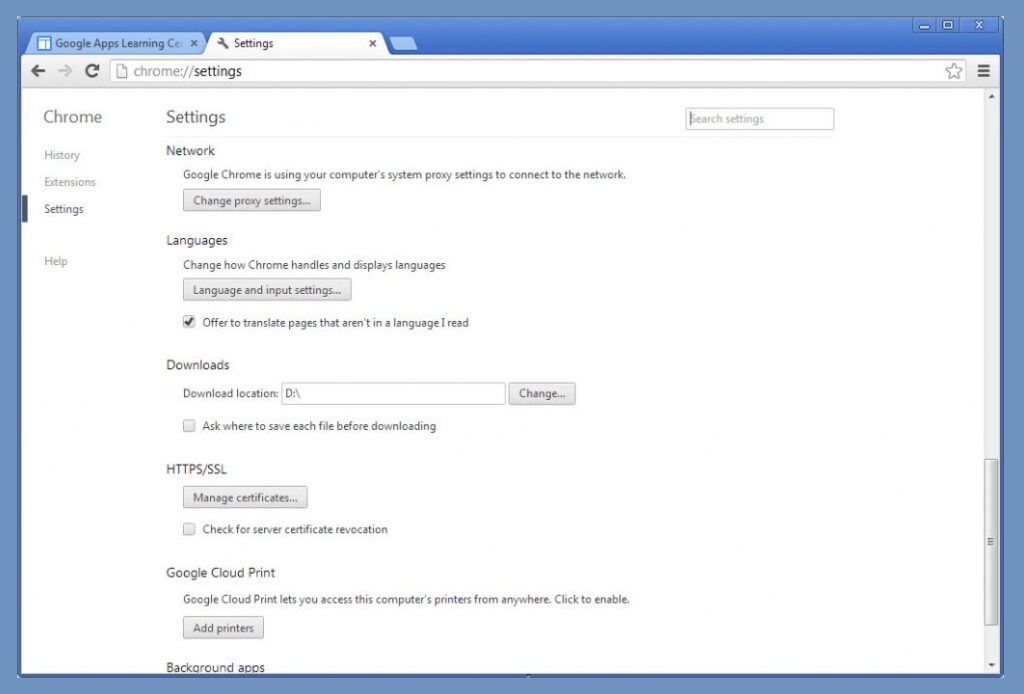
Task: Open the Chrome hamburger menu
Action: (983, 71)
